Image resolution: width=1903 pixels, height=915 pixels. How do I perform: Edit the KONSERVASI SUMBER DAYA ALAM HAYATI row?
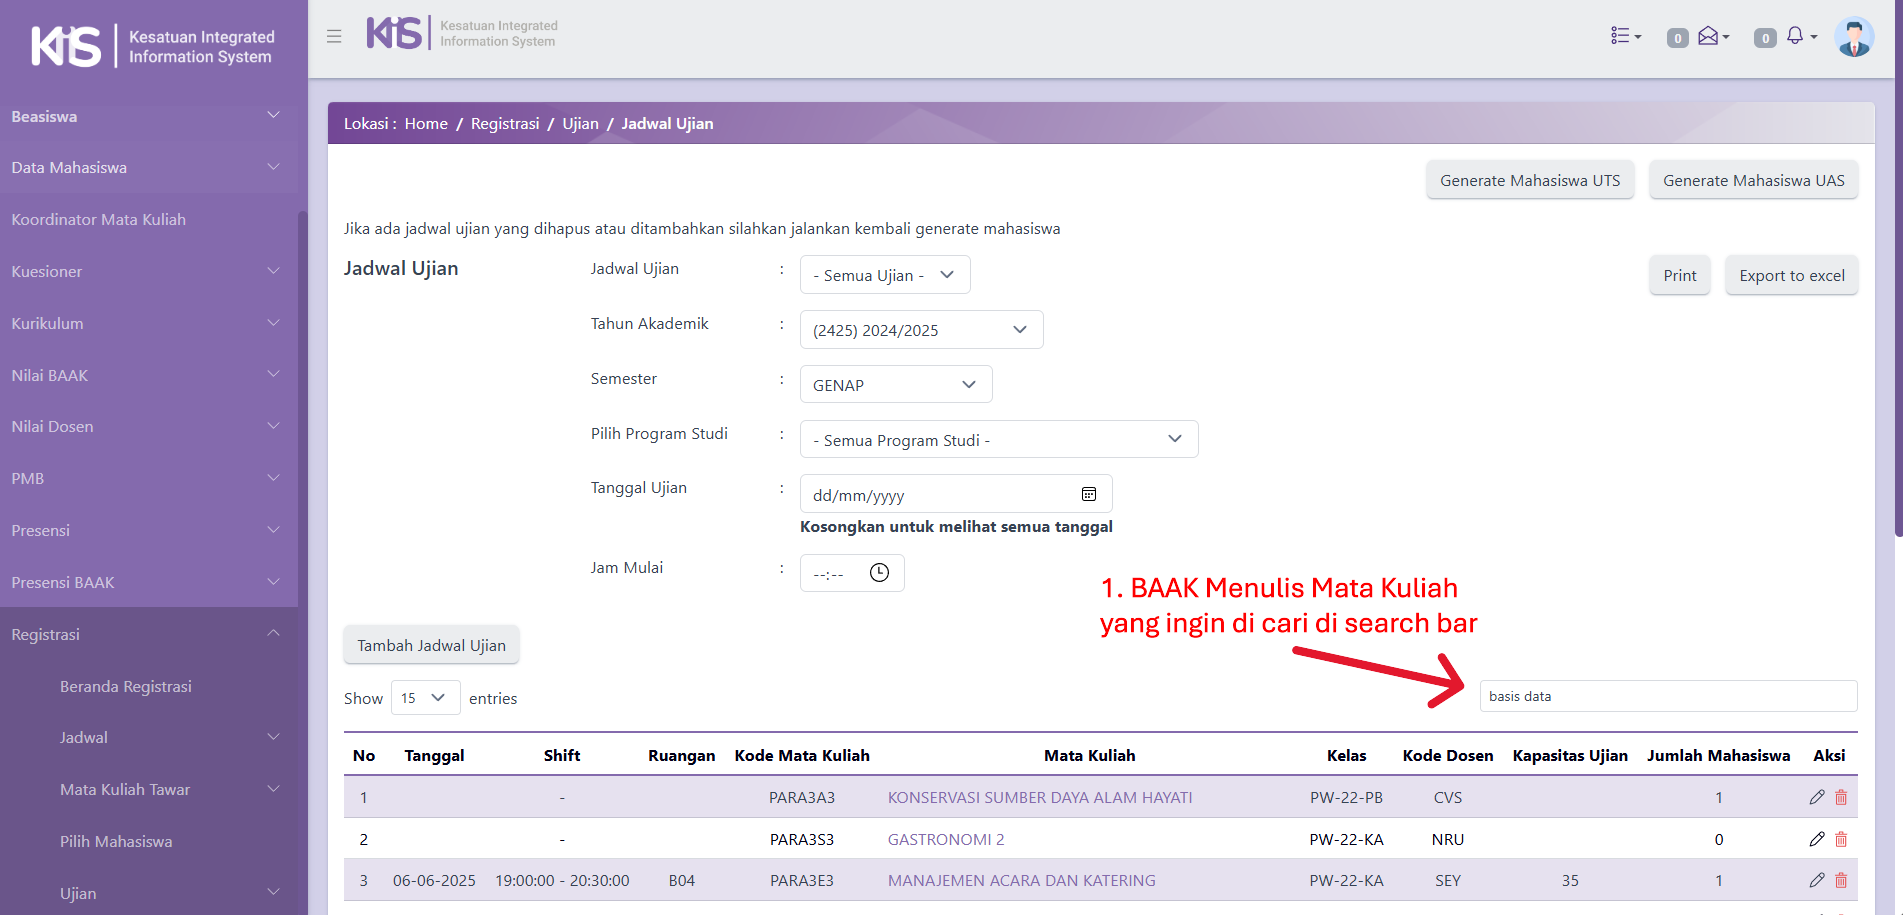(1817, 797)
